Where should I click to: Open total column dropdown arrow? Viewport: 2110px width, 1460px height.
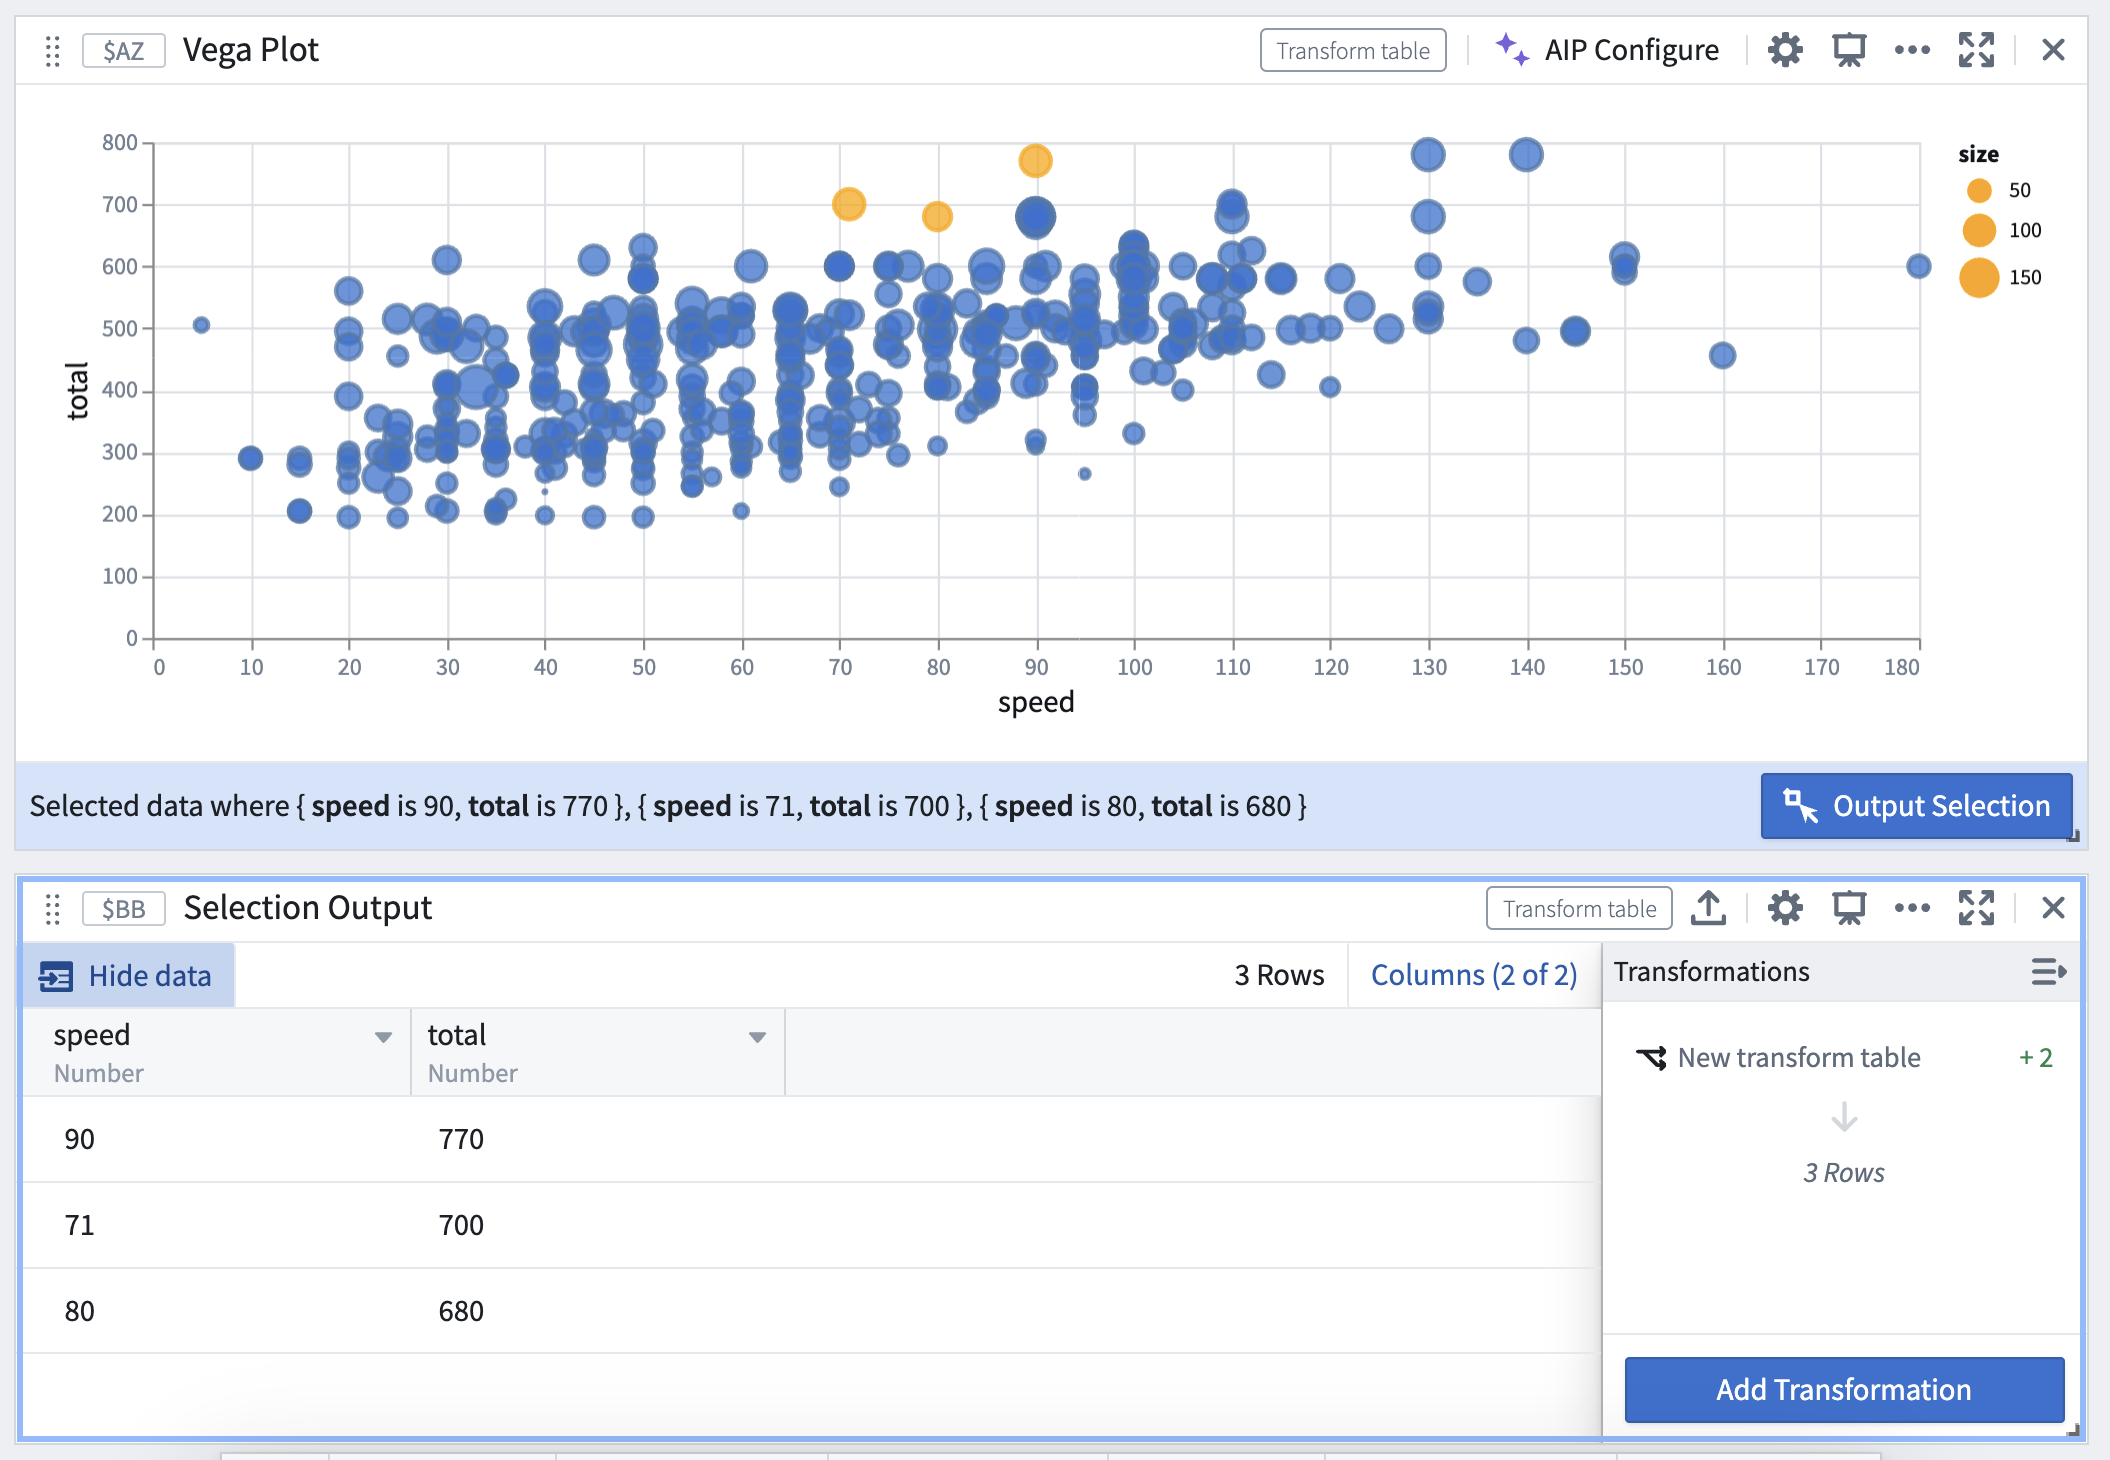click(757, 1037)
